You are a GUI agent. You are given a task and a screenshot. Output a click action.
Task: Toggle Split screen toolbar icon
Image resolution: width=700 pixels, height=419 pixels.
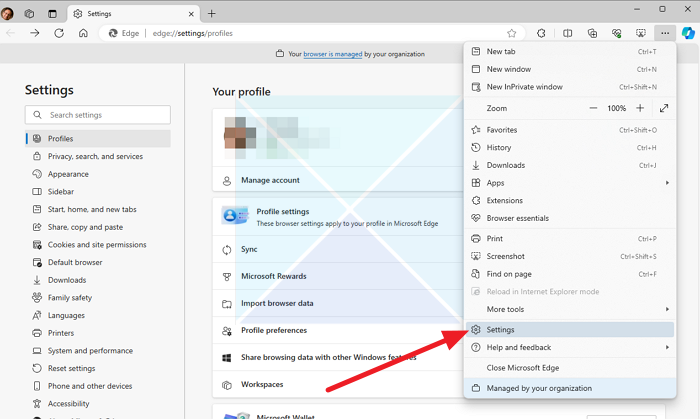point(567,33)
